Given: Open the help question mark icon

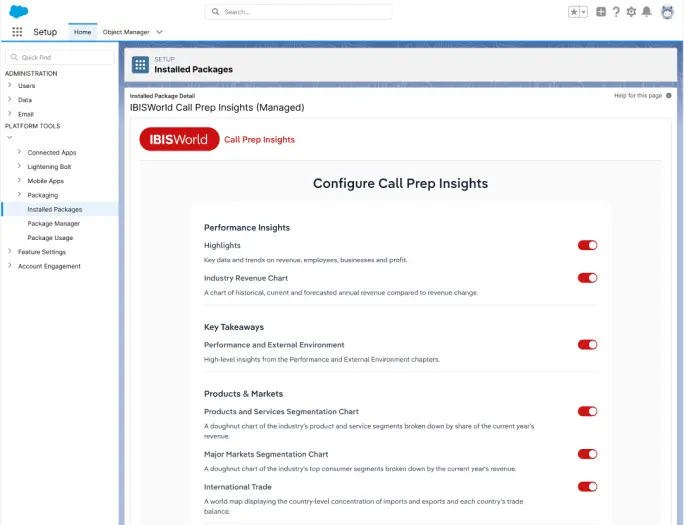Looking at the screenshot, I should coord(615,12).
